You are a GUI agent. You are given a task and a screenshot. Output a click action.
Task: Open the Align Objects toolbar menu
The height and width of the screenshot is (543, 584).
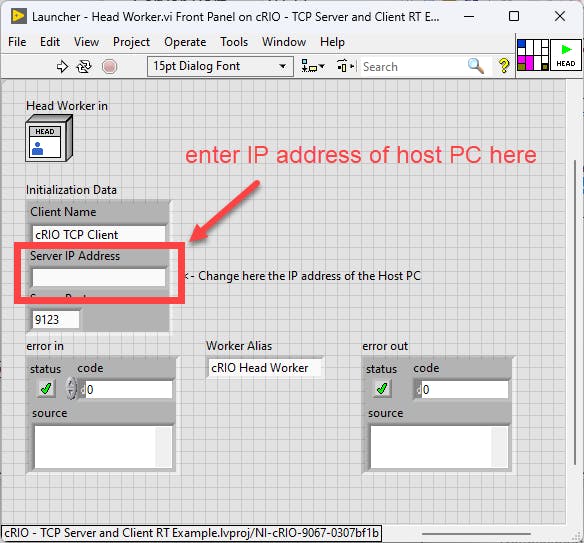(313, 66)
